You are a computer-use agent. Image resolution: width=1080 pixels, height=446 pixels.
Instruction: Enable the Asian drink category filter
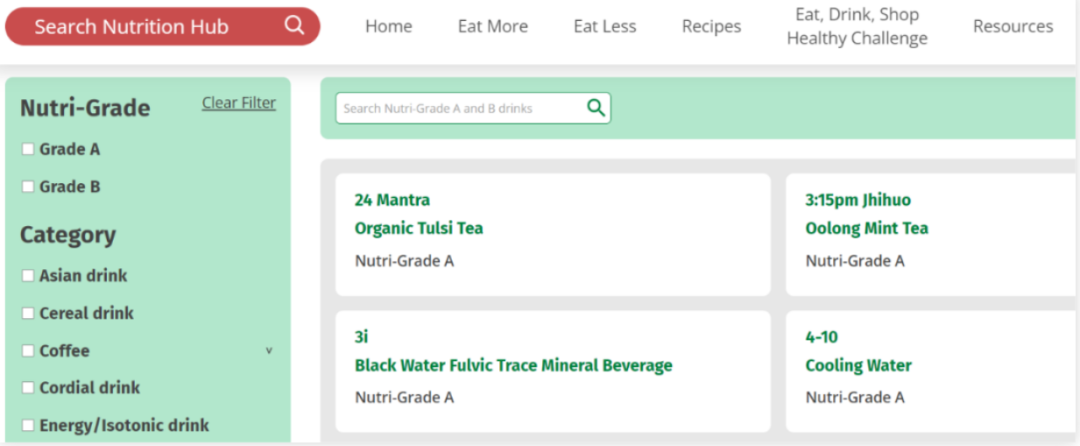point(28,275)
